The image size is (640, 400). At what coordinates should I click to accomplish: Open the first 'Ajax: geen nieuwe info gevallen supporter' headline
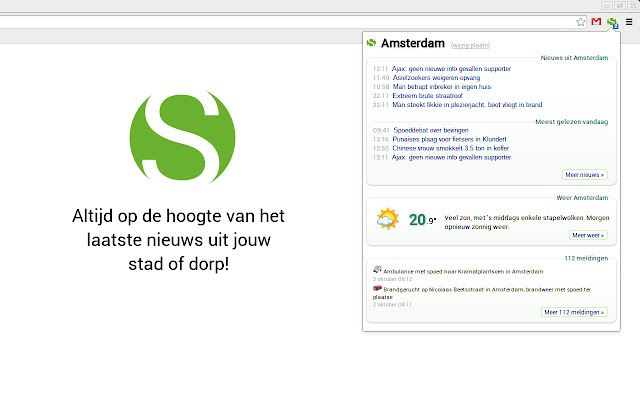pos(451,69)
